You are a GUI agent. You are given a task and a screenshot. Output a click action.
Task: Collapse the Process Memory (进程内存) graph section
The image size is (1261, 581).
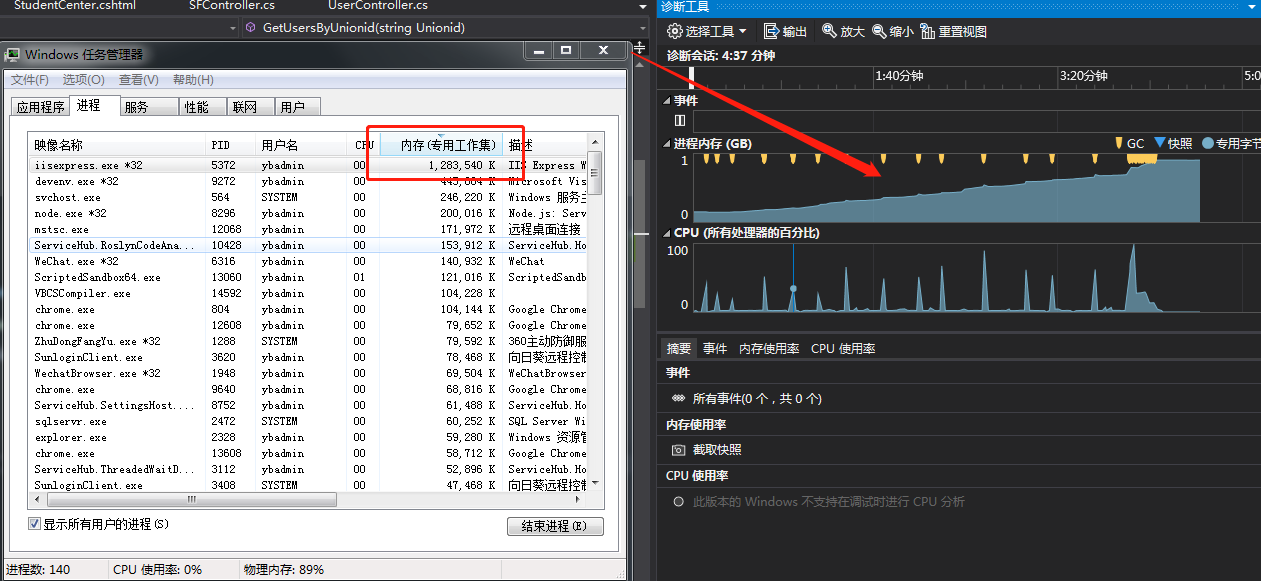[667, 144]
